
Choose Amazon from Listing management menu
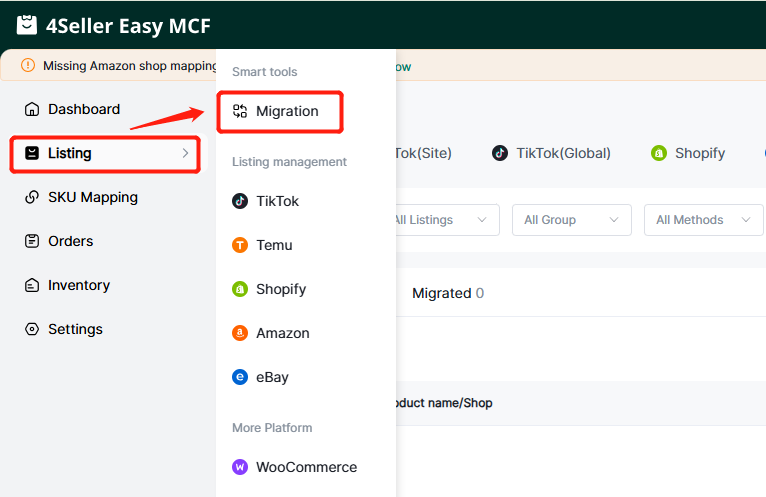click(282, 333)
